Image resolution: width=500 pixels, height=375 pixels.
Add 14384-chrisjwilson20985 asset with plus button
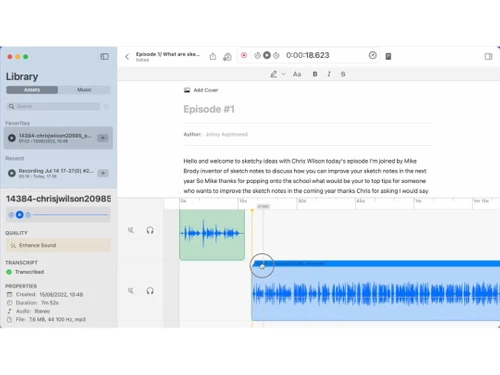(103, 138)
